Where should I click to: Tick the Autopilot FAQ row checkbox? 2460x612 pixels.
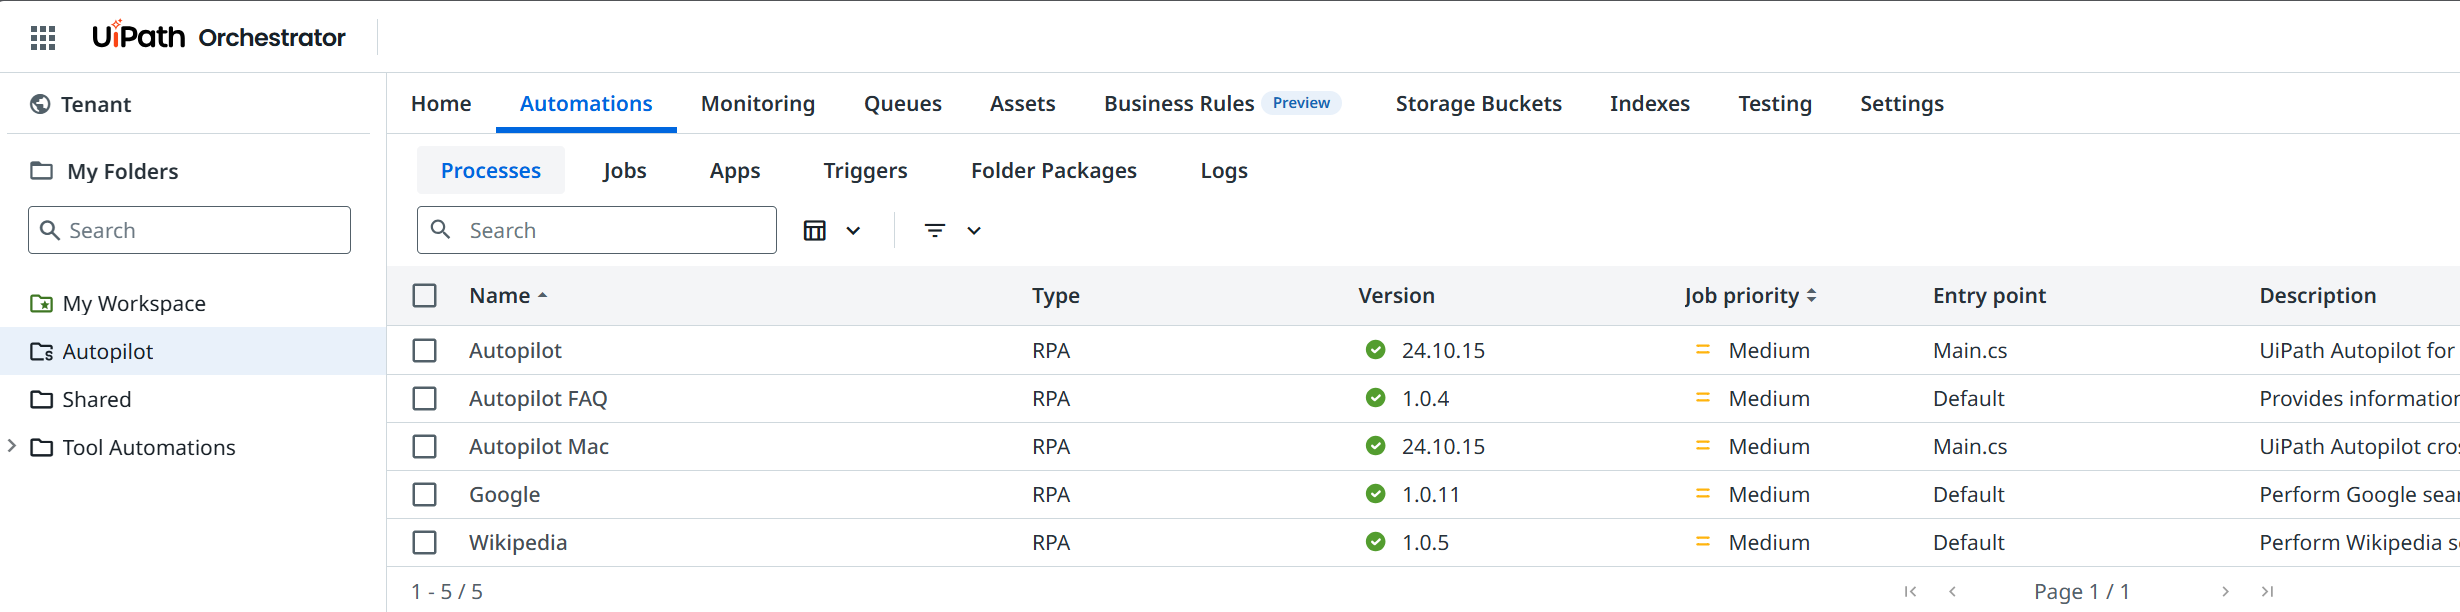coord(425,398)
